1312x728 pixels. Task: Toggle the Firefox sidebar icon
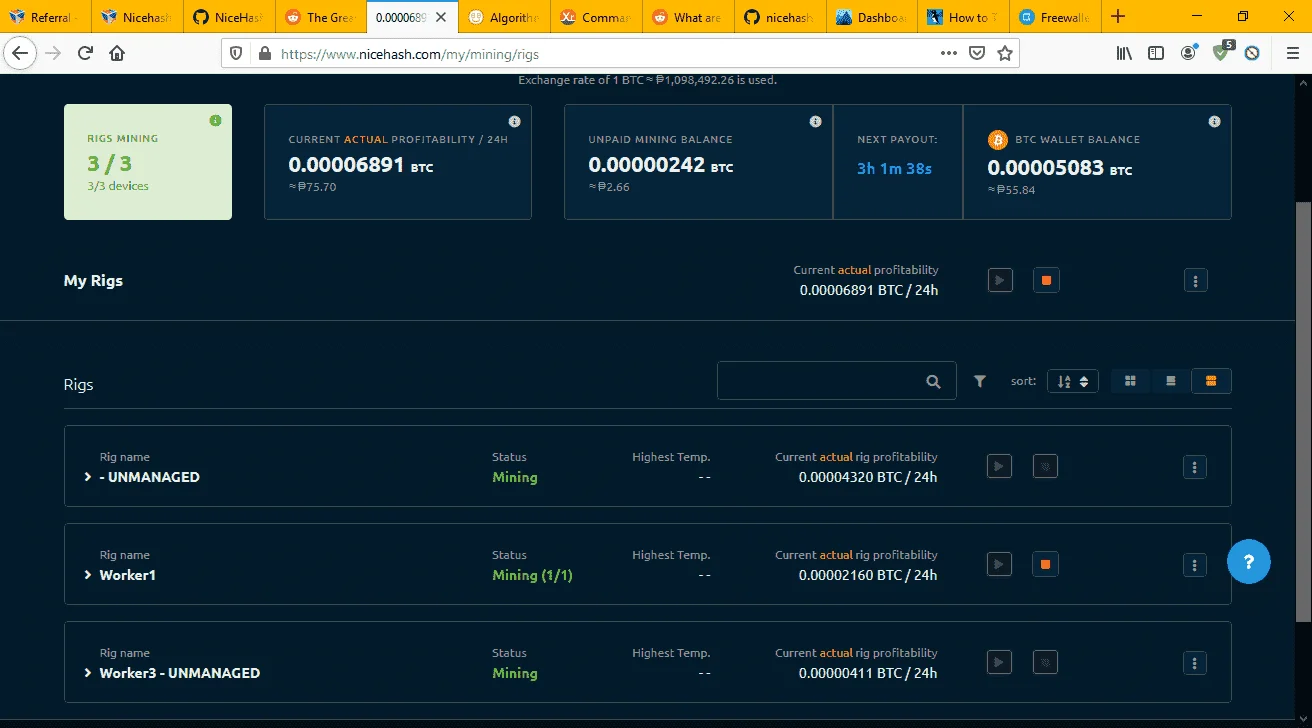point(1156,53)
